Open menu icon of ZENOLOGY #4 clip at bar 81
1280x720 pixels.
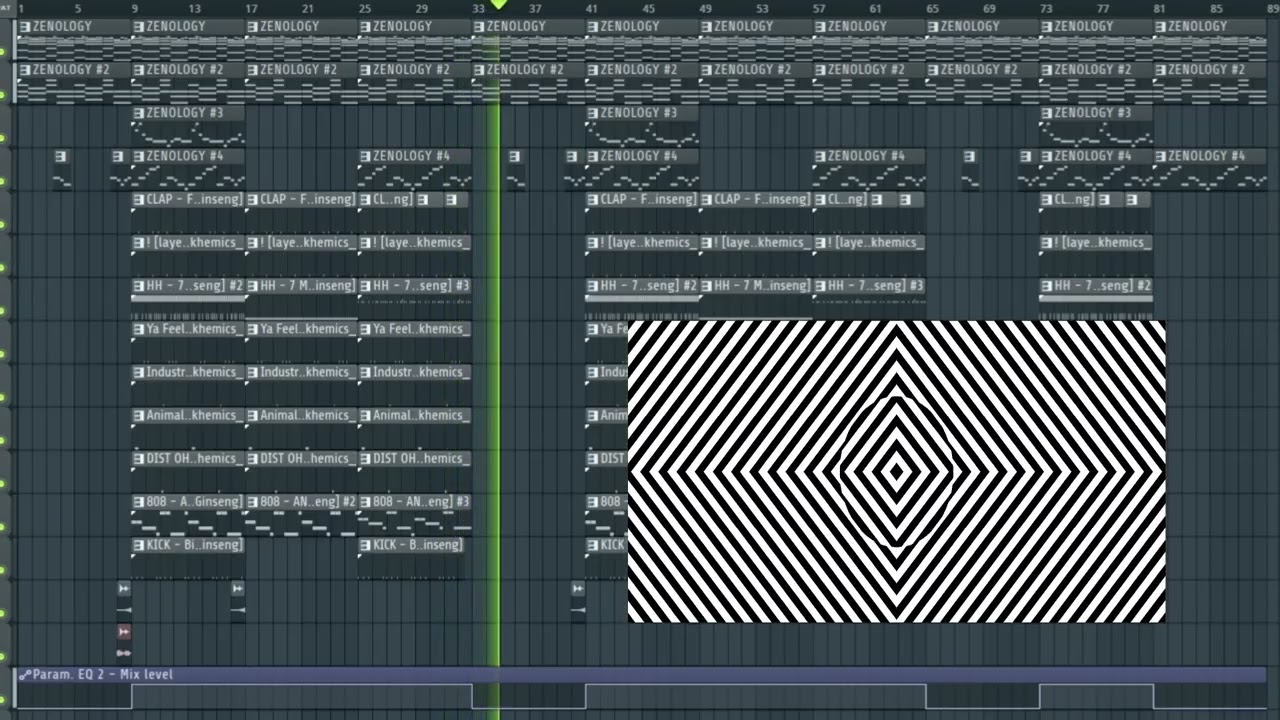click(x=1161, y=156)
